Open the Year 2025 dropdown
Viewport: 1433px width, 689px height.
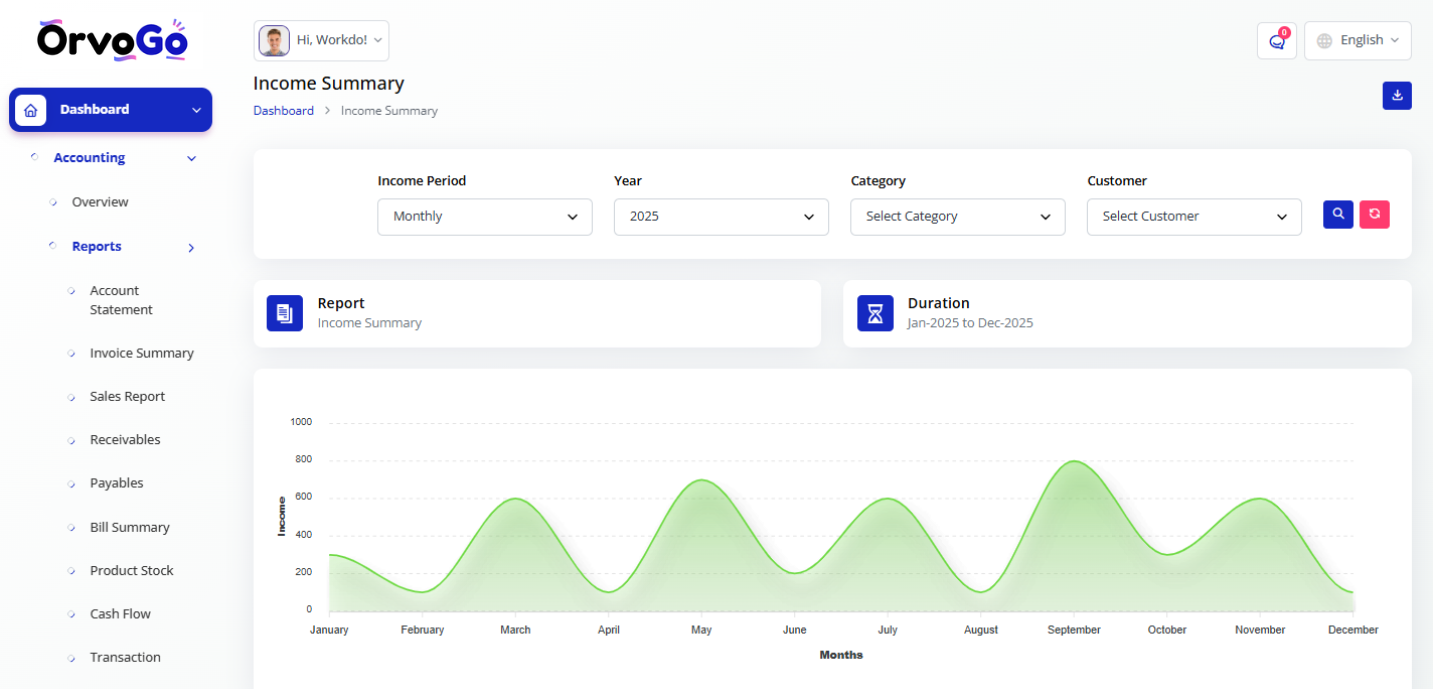pyautogui.click(x=721, y=217)
